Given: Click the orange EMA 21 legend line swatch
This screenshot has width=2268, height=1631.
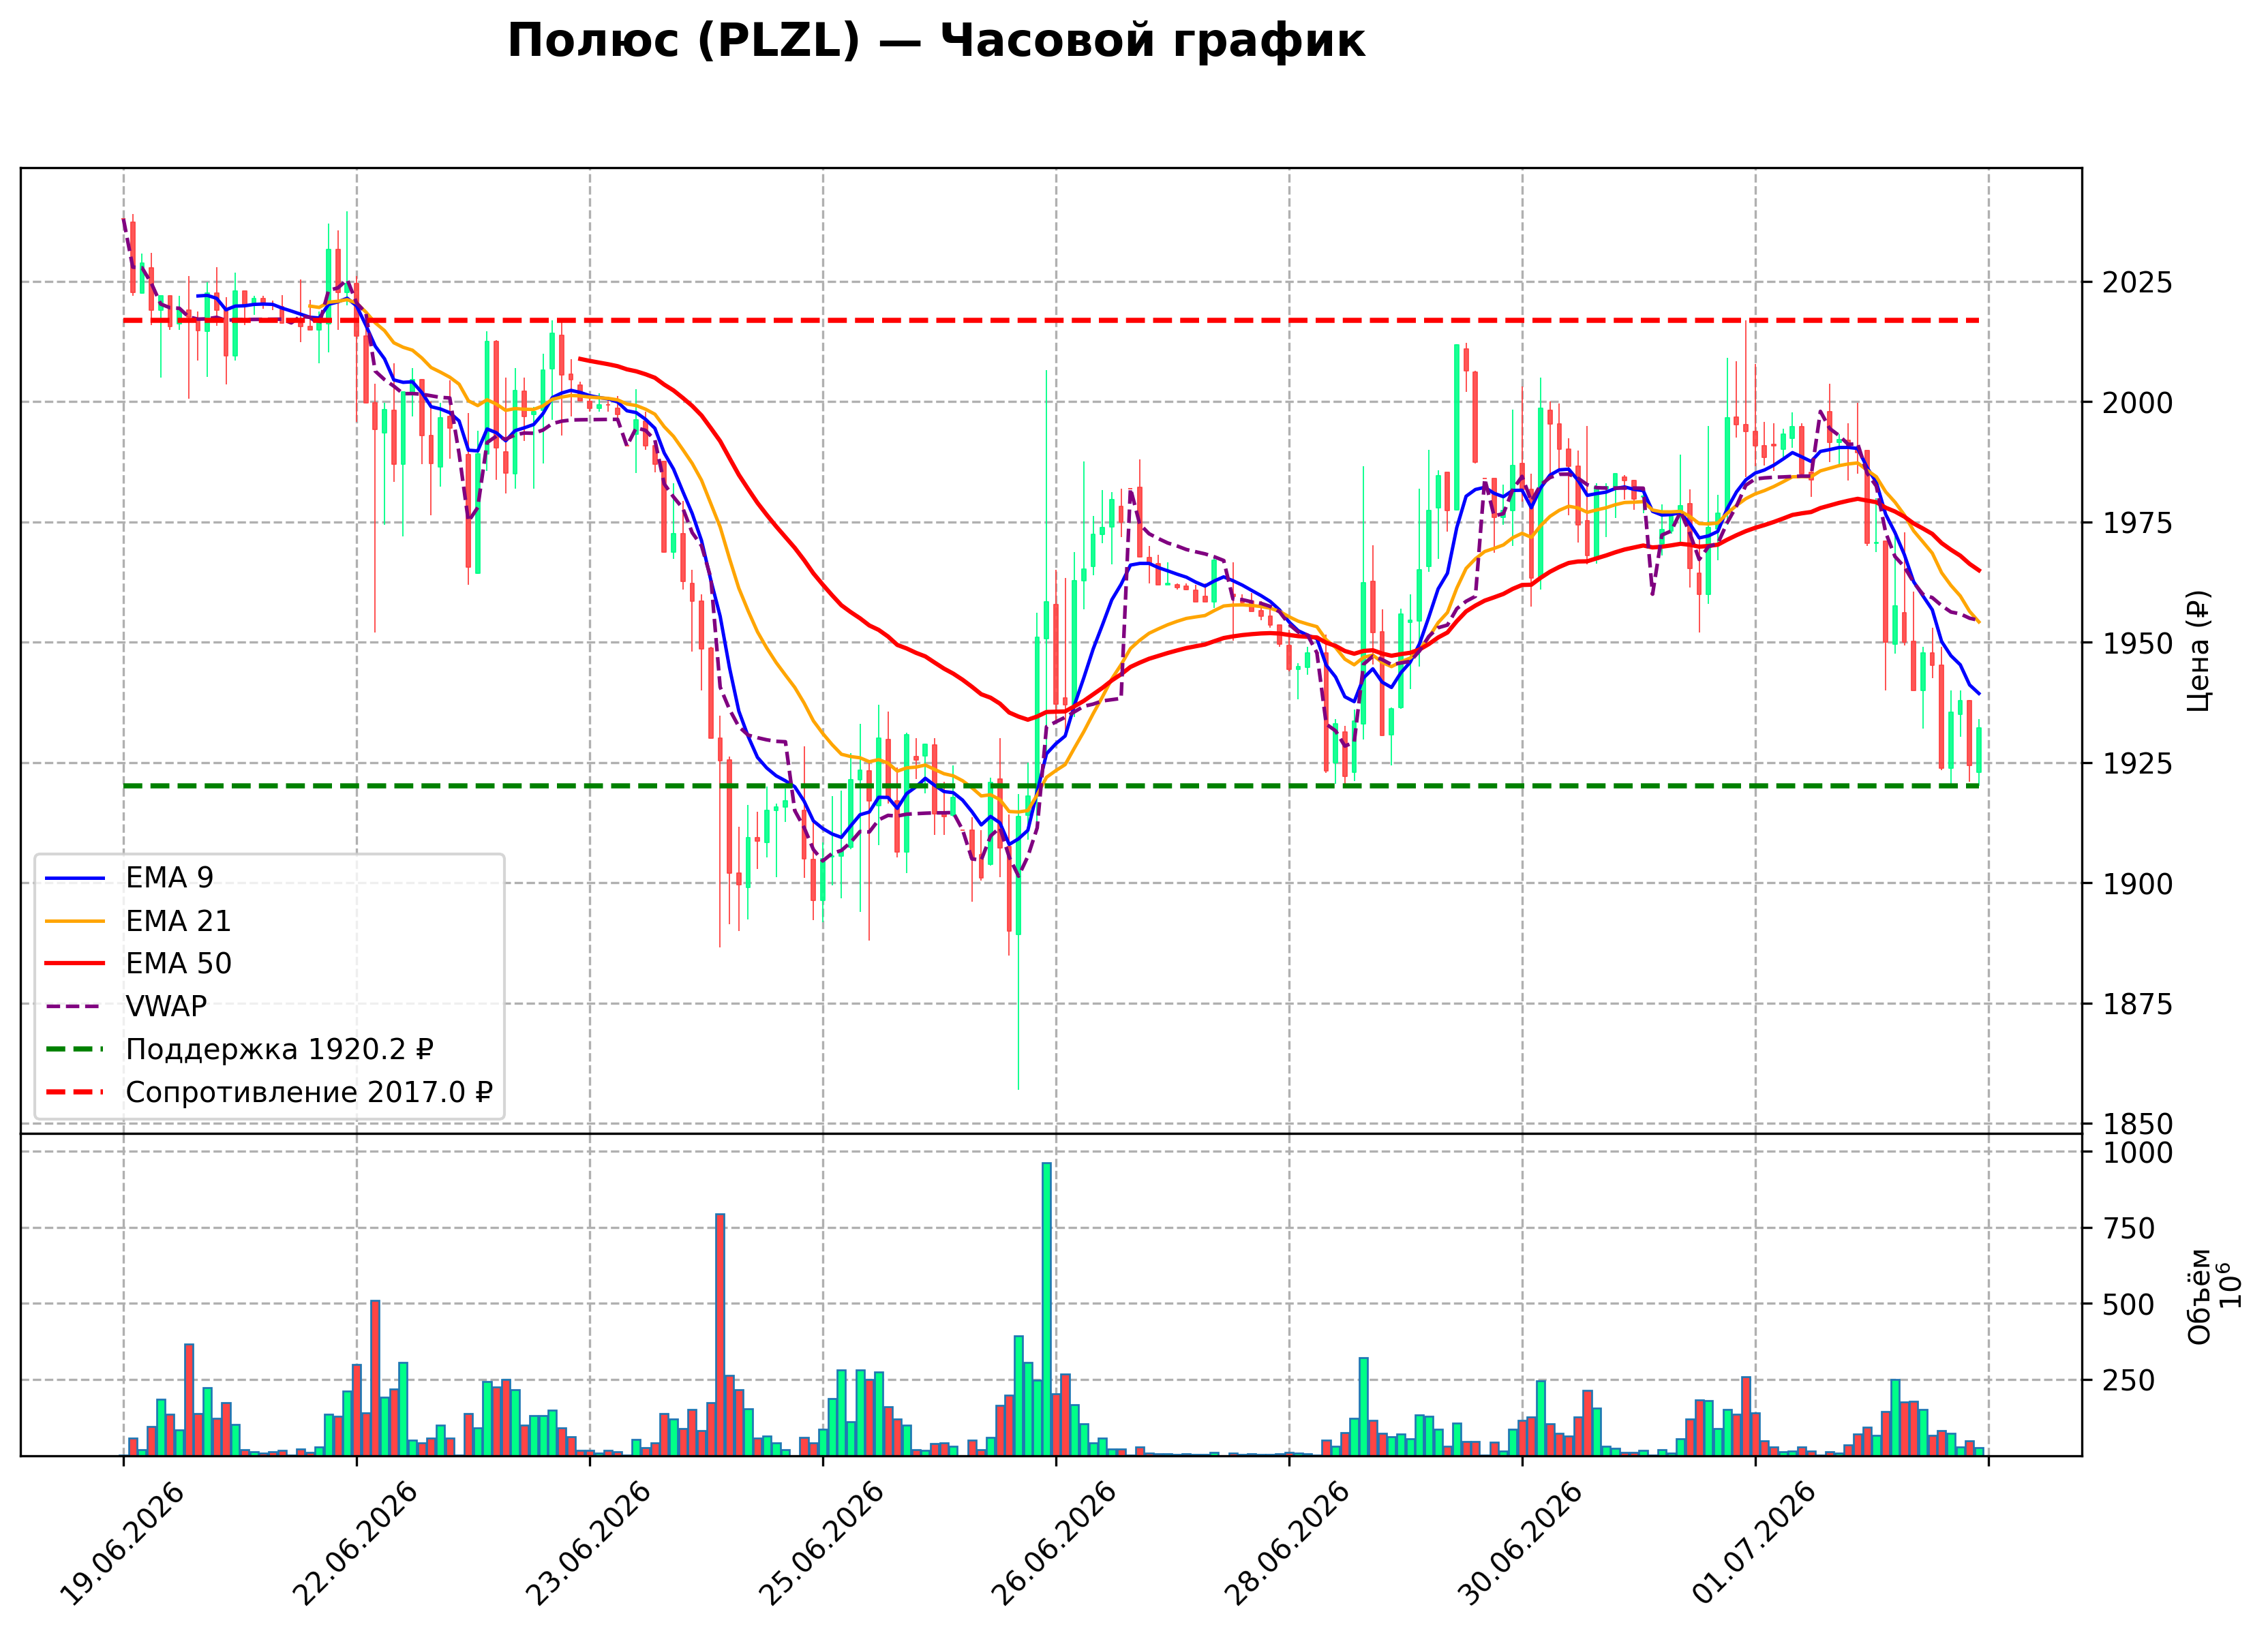Looking at the screenshot, I should 75,921.
